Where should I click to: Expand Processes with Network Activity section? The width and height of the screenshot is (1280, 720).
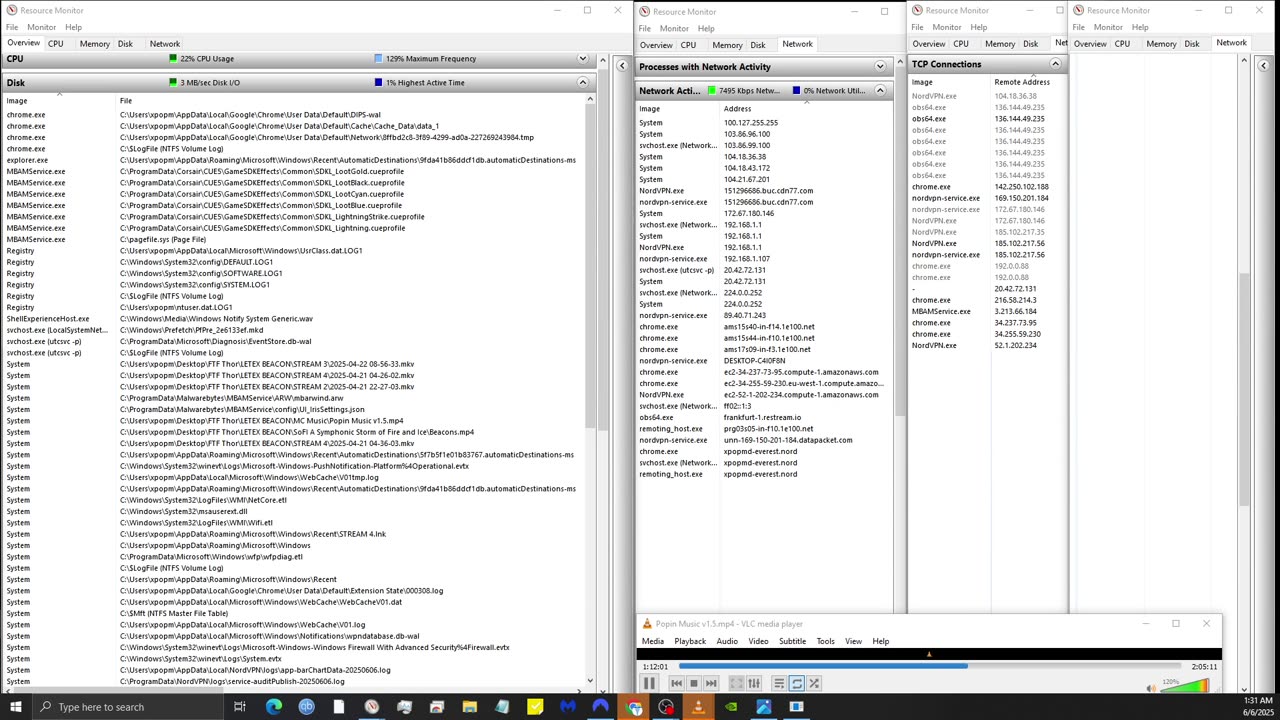click(880, 67)
